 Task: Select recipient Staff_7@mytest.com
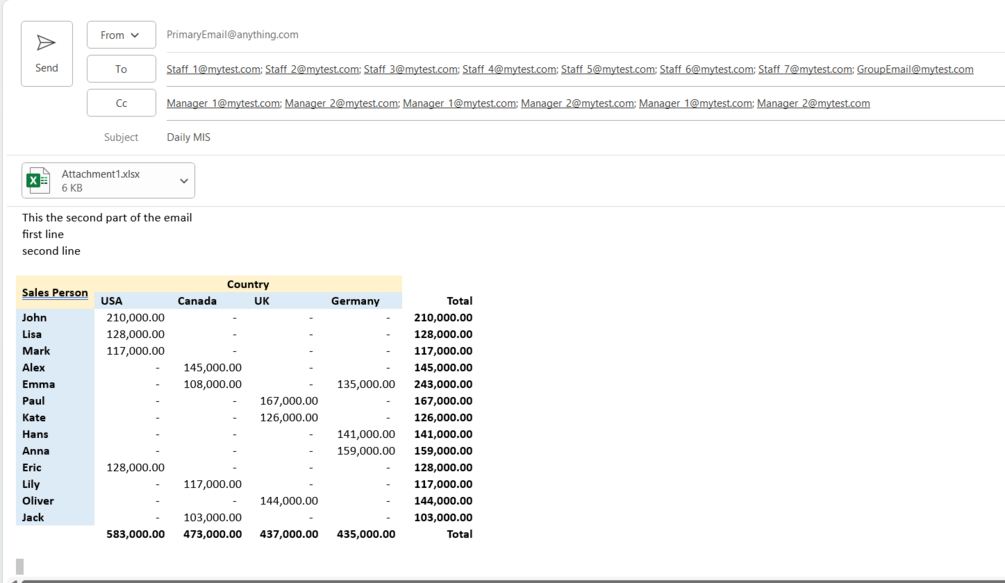805,69
